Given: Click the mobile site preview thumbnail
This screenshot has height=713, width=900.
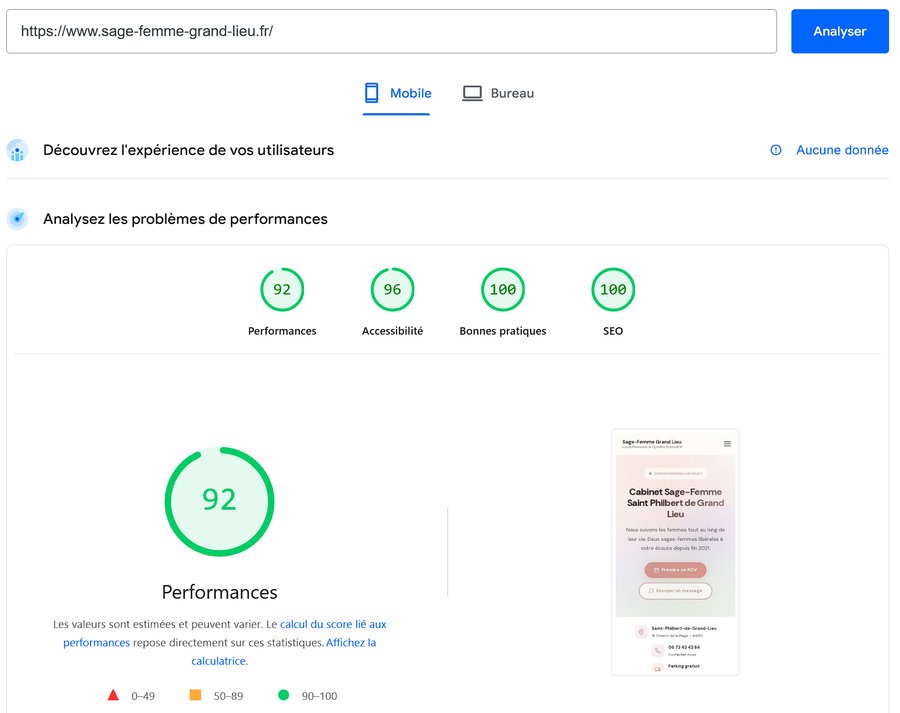Looking at the screenshot, I should [x=675, y=551].
